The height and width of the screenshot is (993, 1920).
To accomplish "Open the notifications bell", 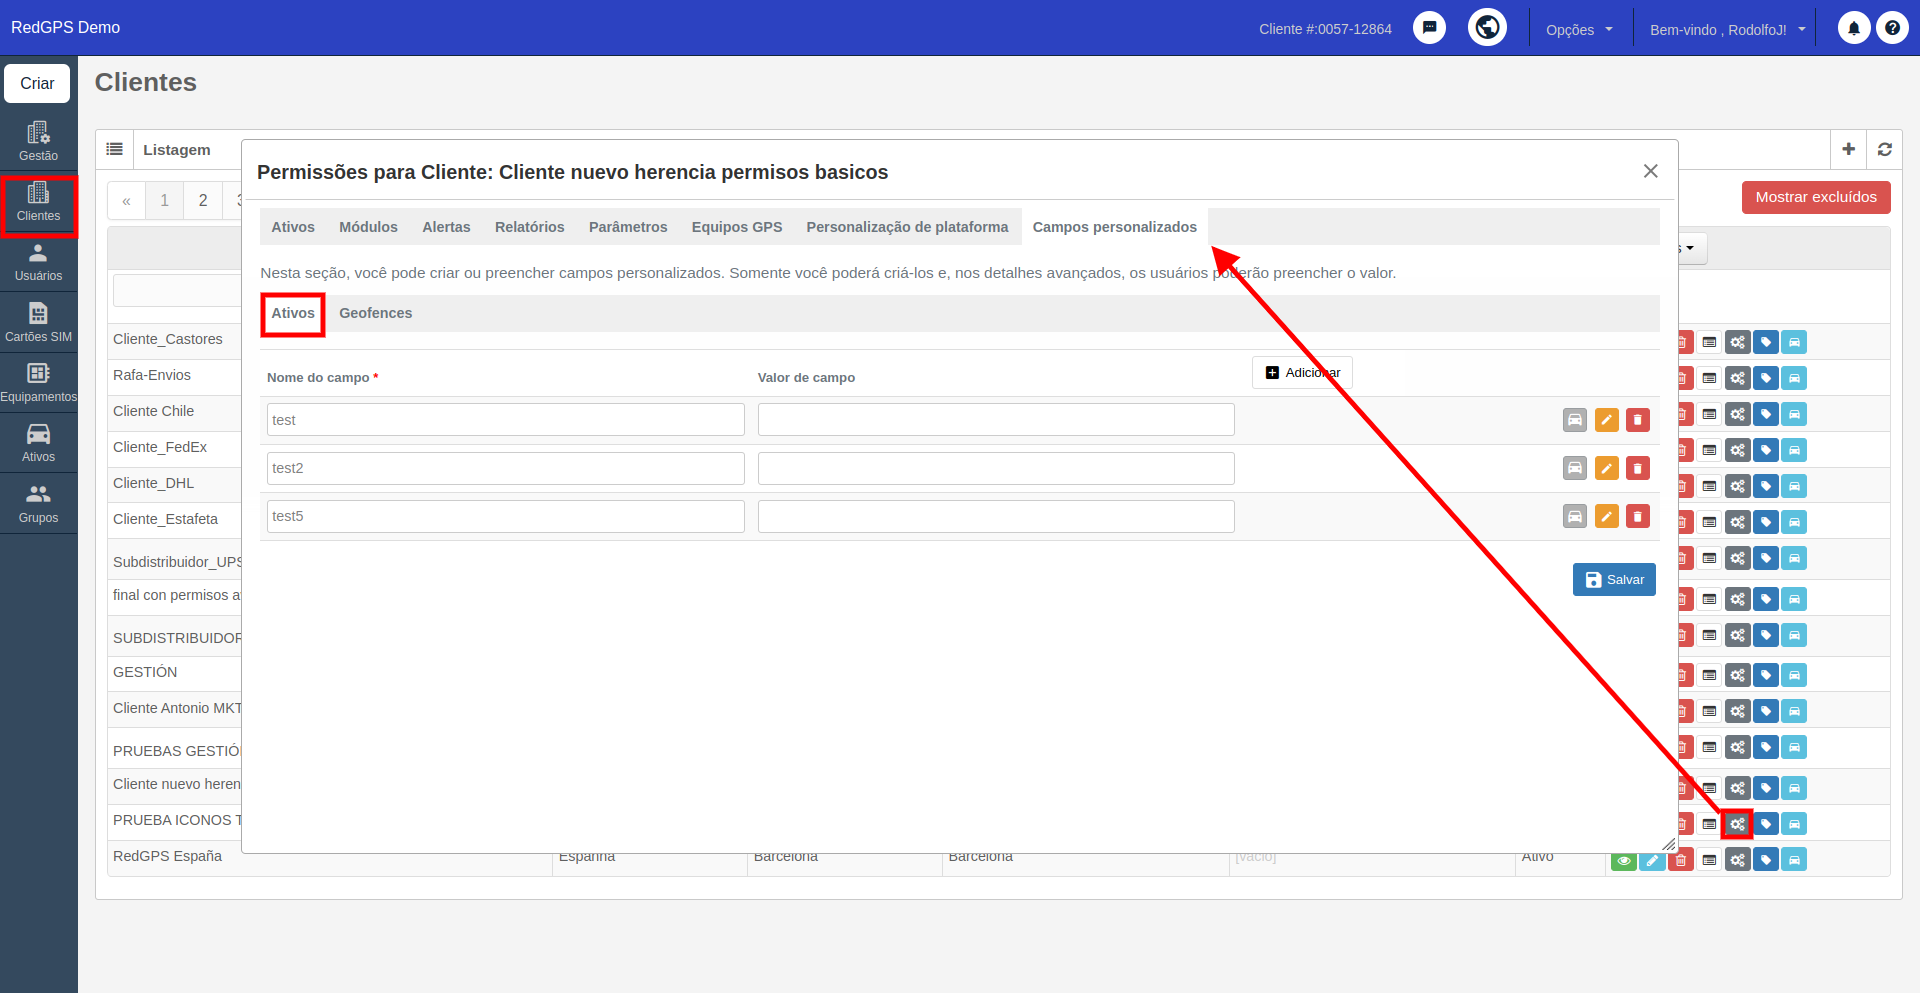I will tap(1853, 28).
